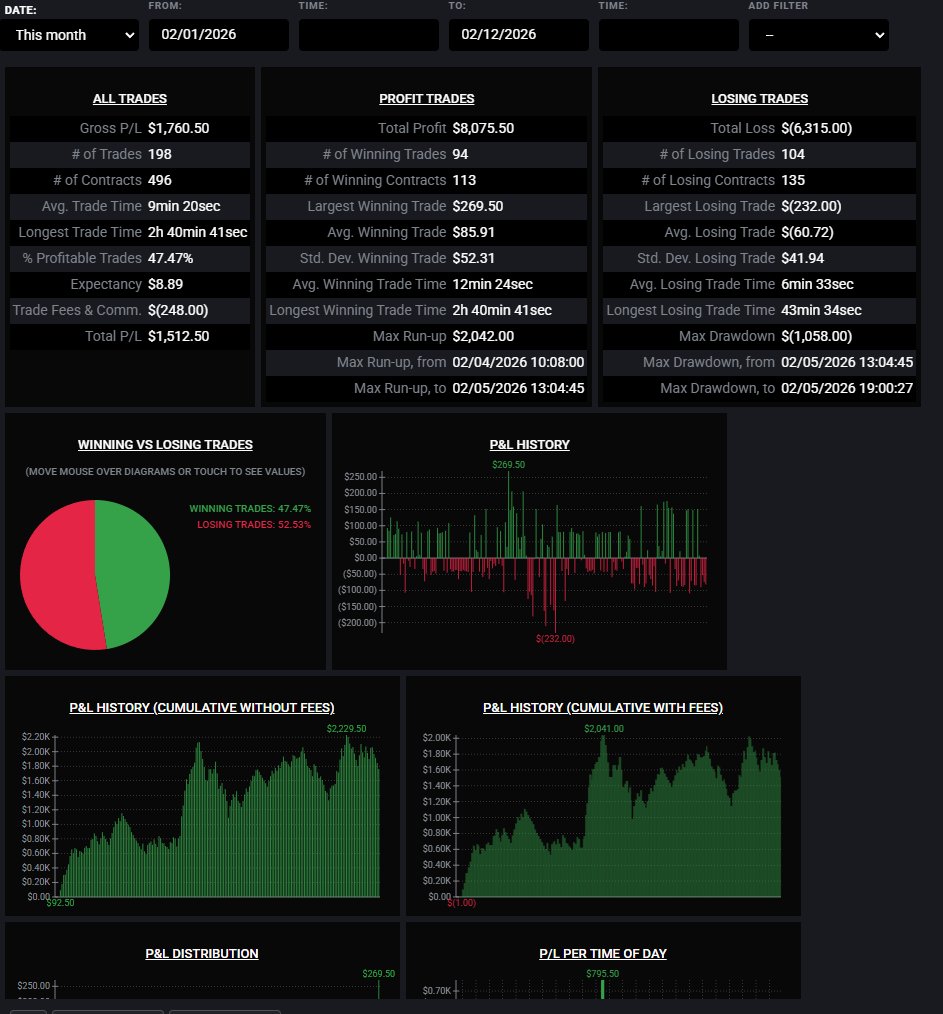Click Largest Losing Trade value $(232.00)
This screenshot has width=943, height=1014.
(x=811, y=206)
